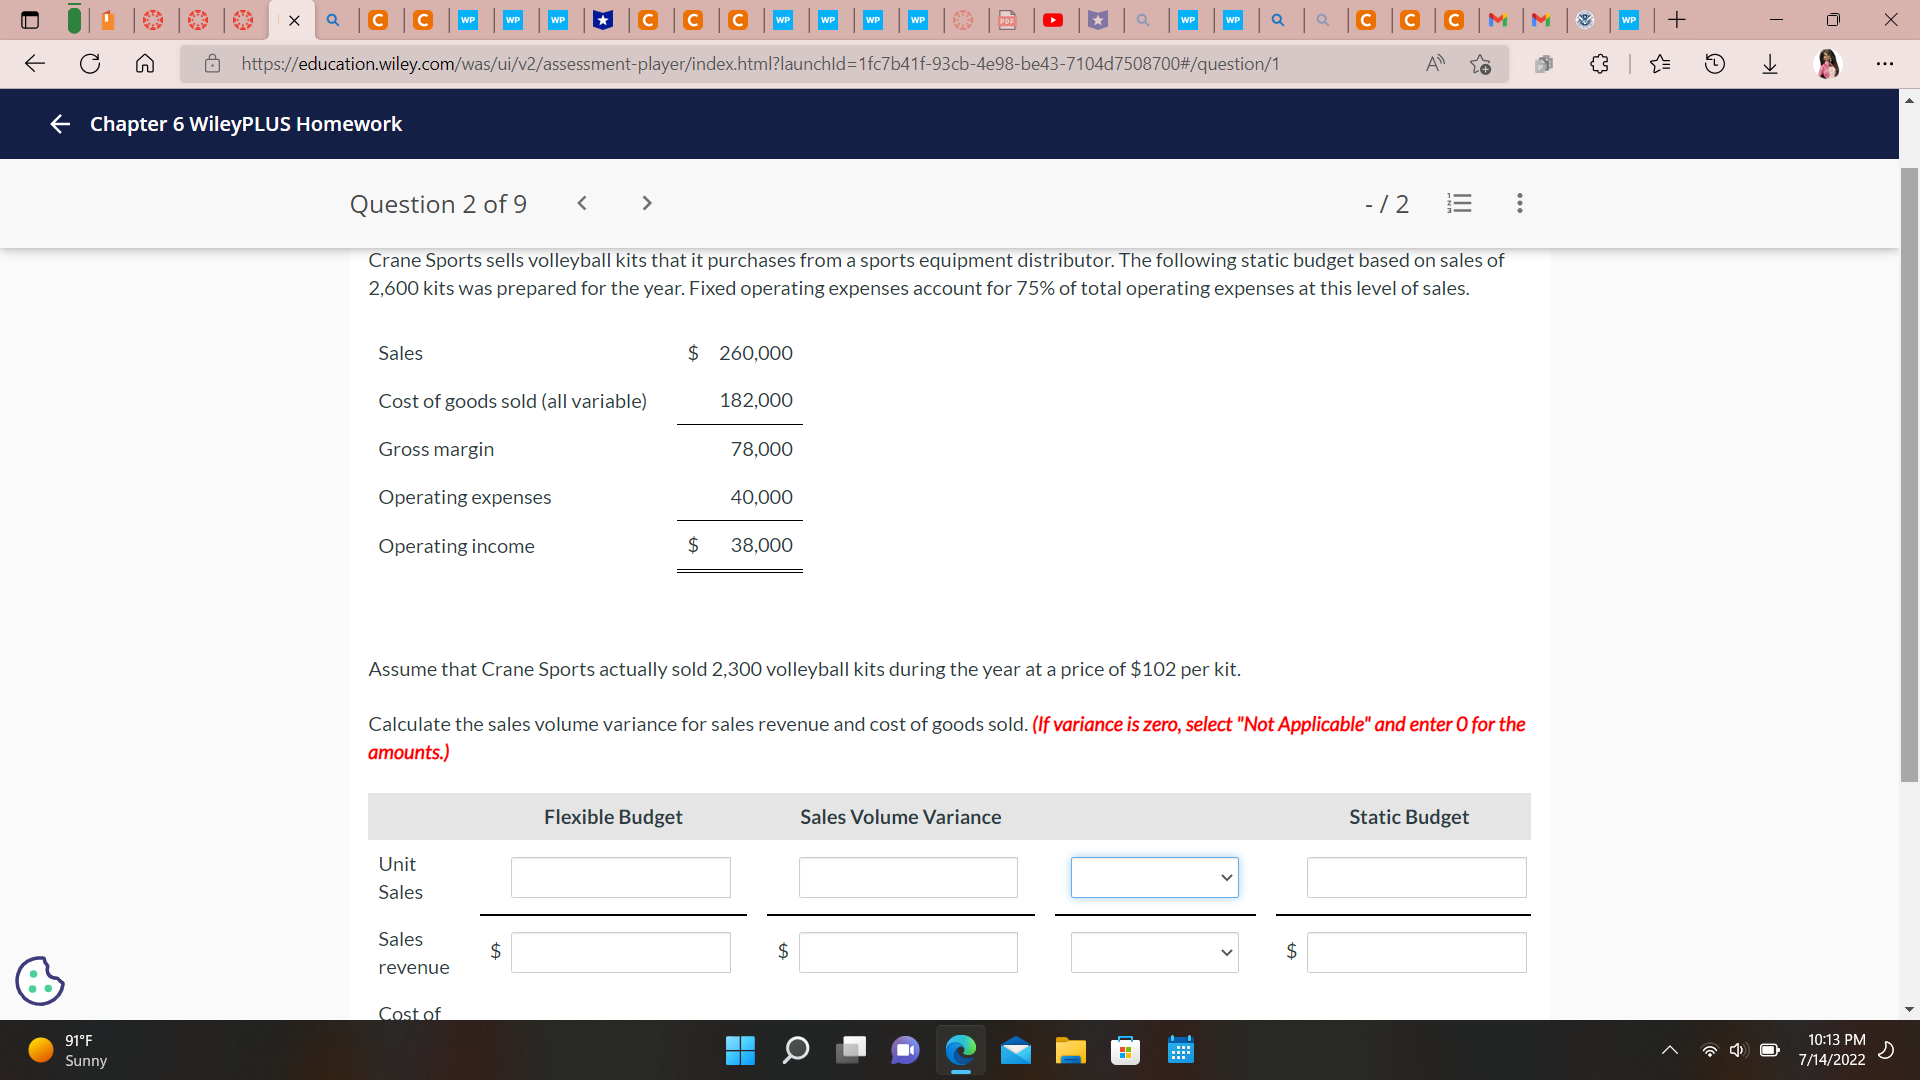Open the Windows Start menu

[740, 1050]
